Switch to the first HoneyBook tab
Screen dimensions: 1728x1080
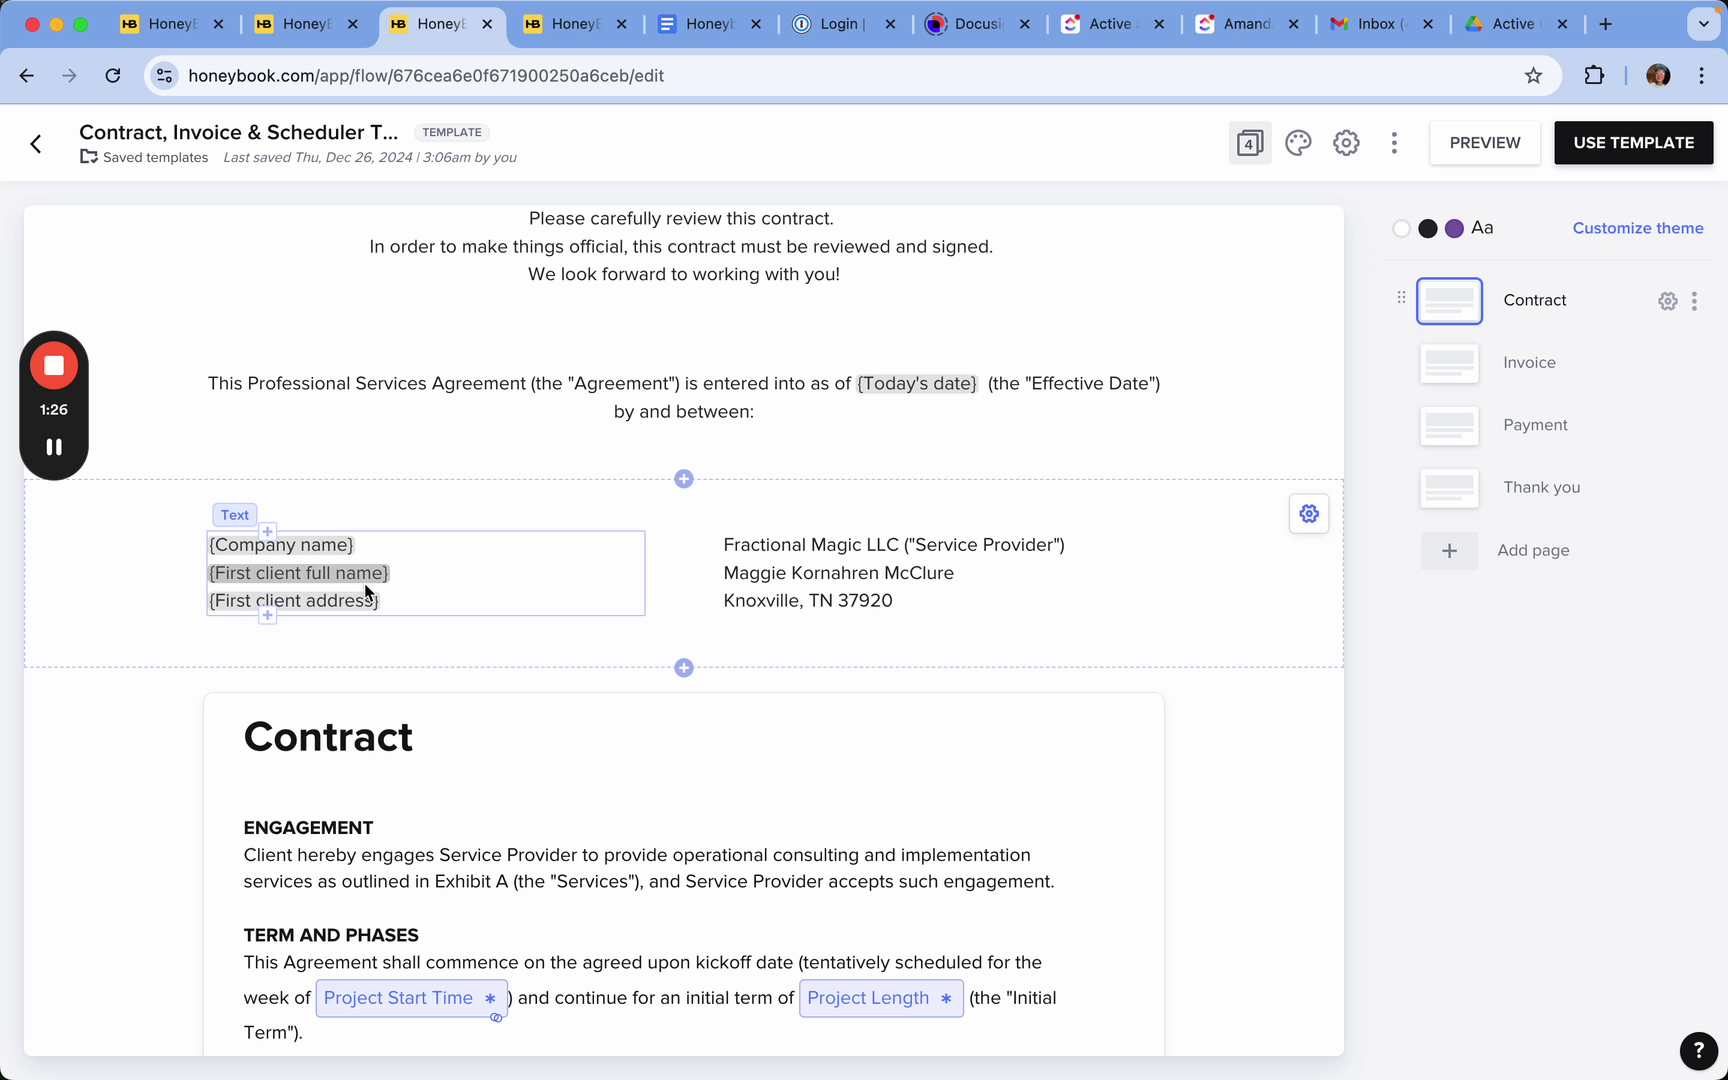(172, 24)
